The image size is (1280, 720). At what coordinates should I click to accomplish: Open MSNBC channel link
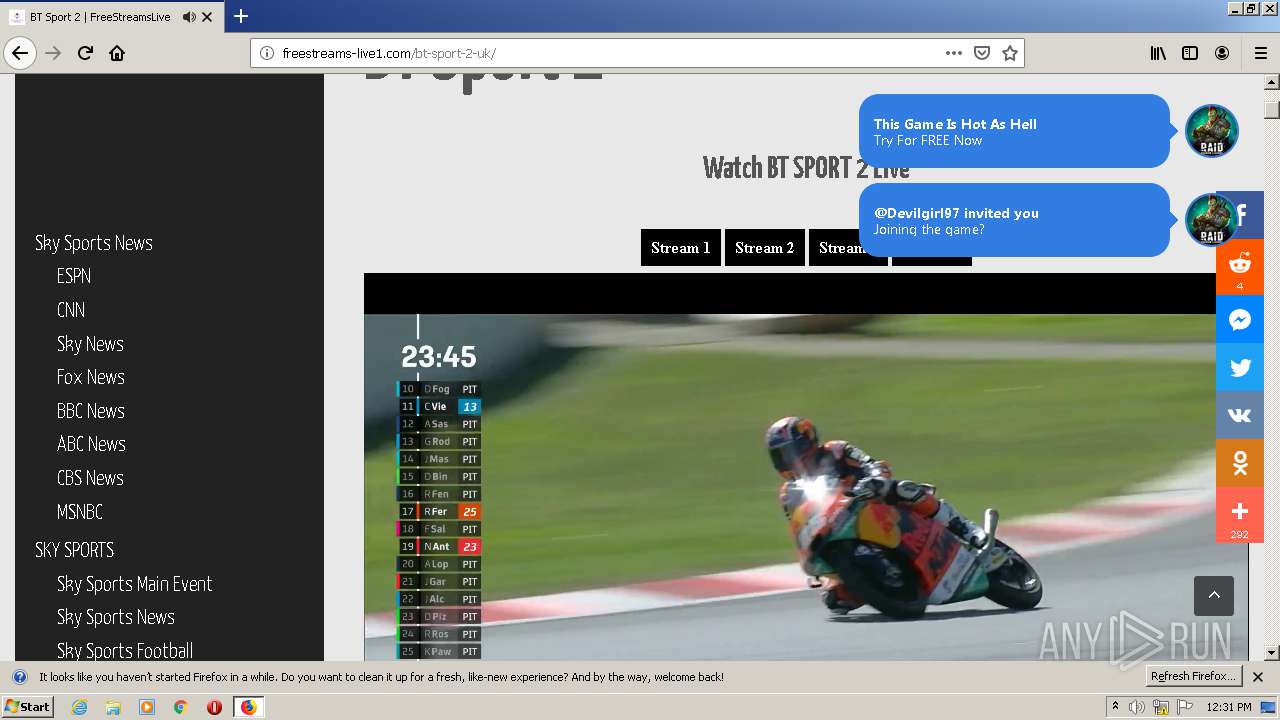(x=80, y=512)
